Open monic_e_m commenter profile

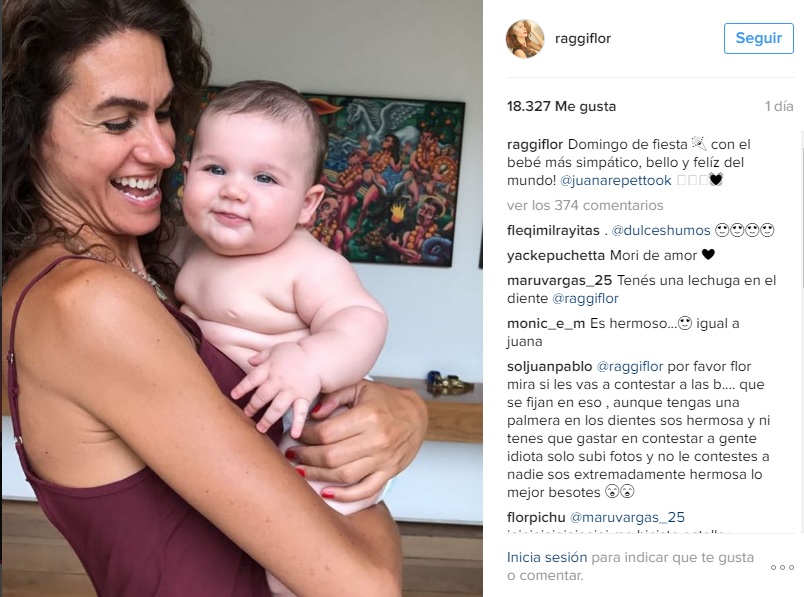click(x=546, y=324)
